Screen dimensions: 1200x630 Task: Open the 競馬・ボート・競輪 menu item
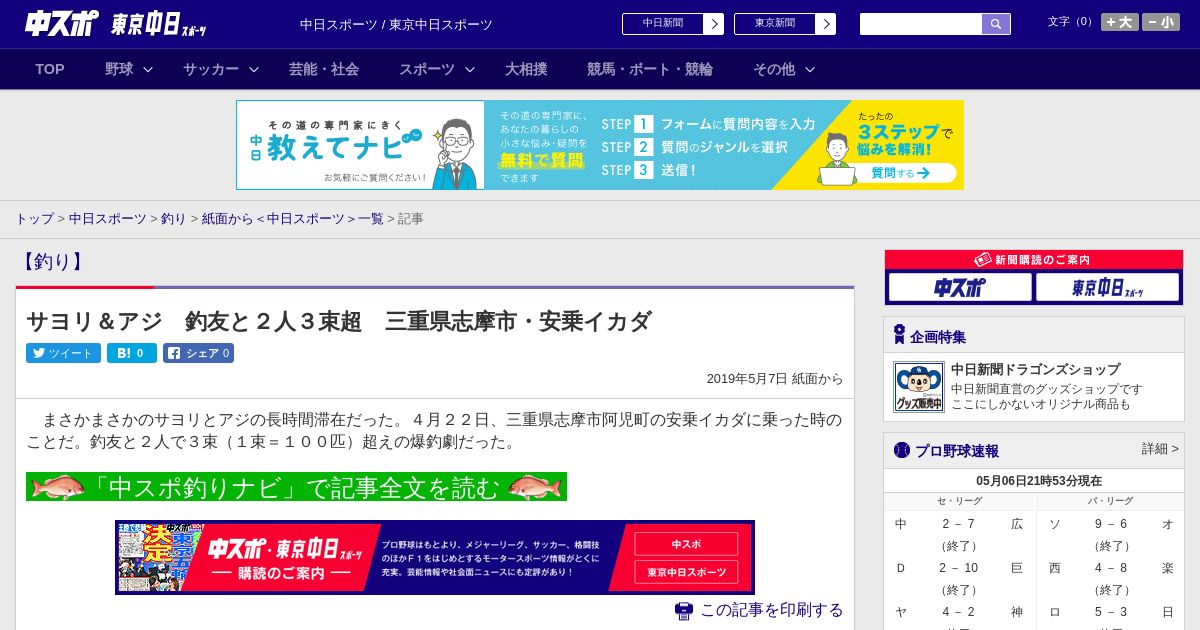650,69
